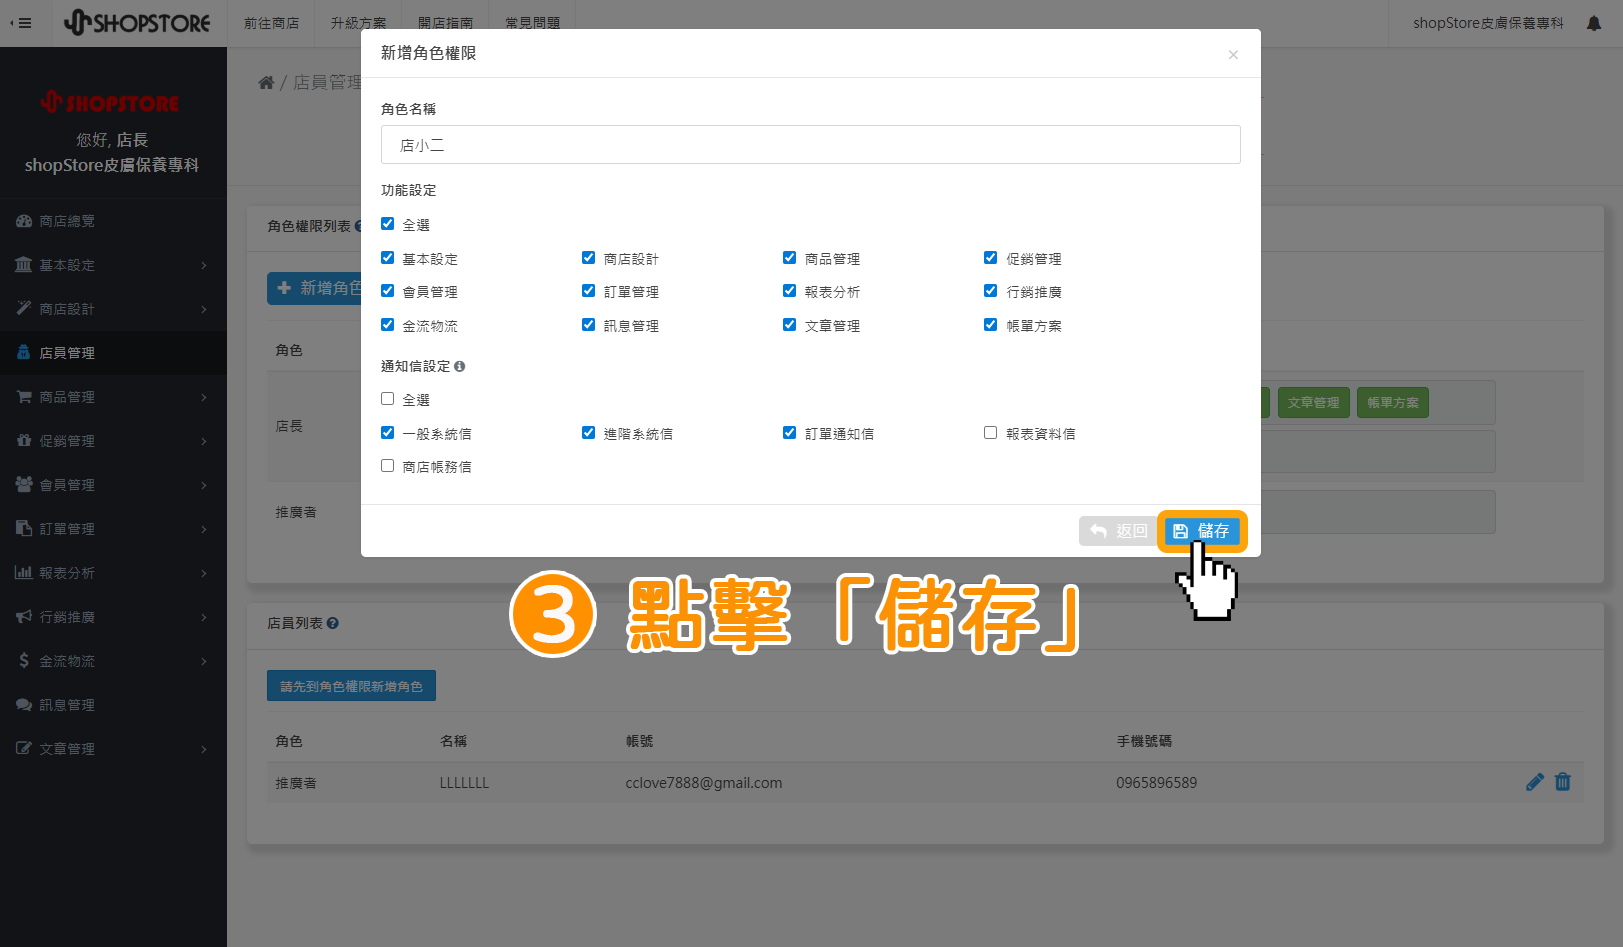Click the ShopStore logo in header
Screen dimensions: 1623x947
click(137, 23)
